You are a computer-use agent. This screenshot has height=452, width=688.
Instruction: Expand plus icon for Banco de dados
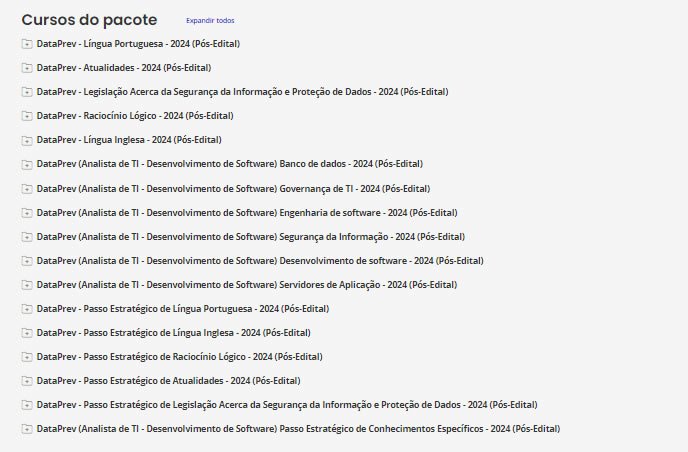pyautogui.click(x=27, y=164)
